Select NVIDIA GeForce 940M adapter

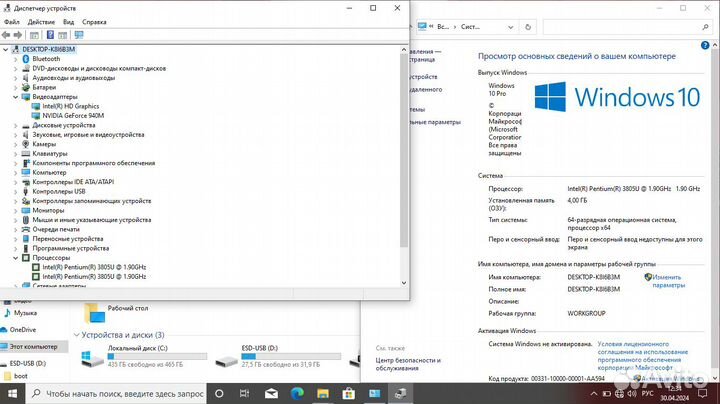[75, 115]
